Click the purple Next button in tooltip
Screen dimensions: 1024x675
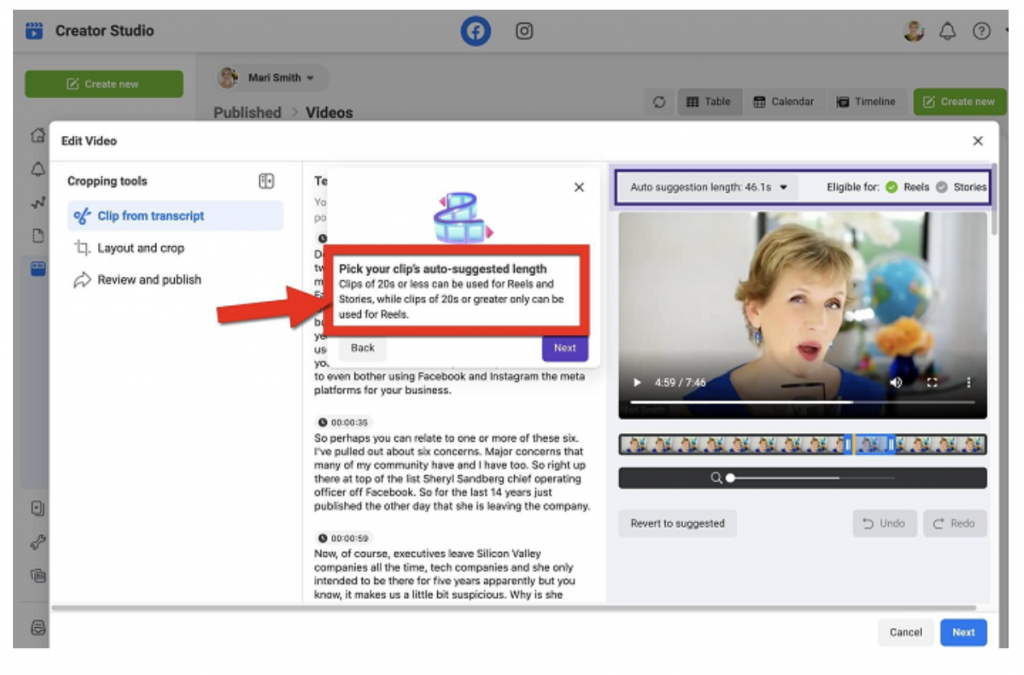coord(565,348)
